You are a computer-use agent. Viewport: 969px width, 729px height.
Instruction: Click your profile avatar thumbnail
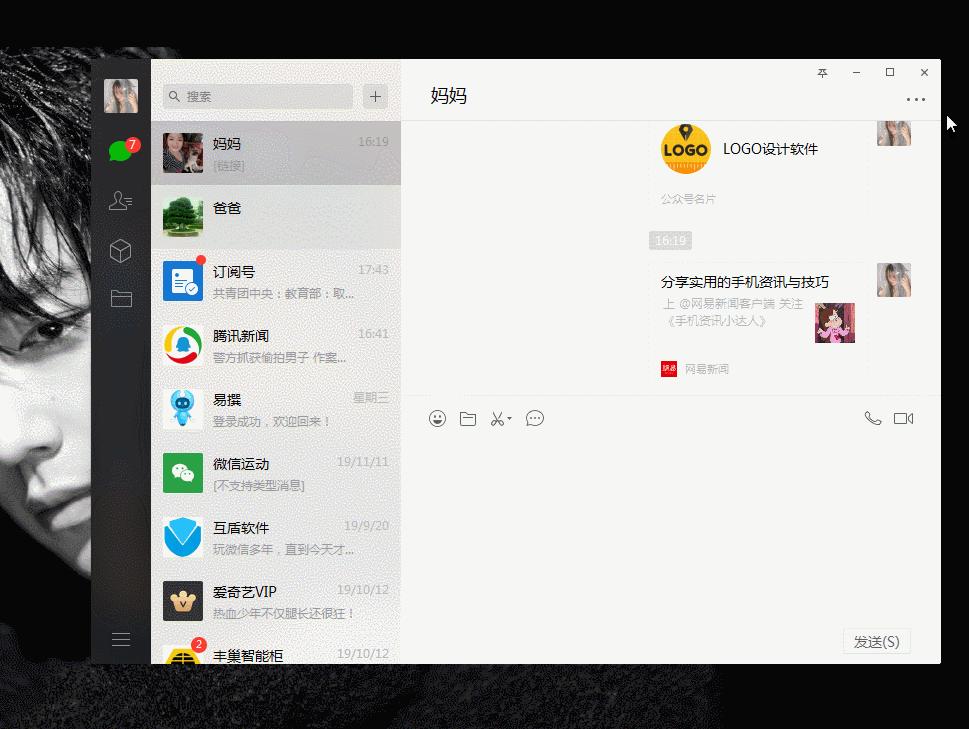(x=121, y=96)
